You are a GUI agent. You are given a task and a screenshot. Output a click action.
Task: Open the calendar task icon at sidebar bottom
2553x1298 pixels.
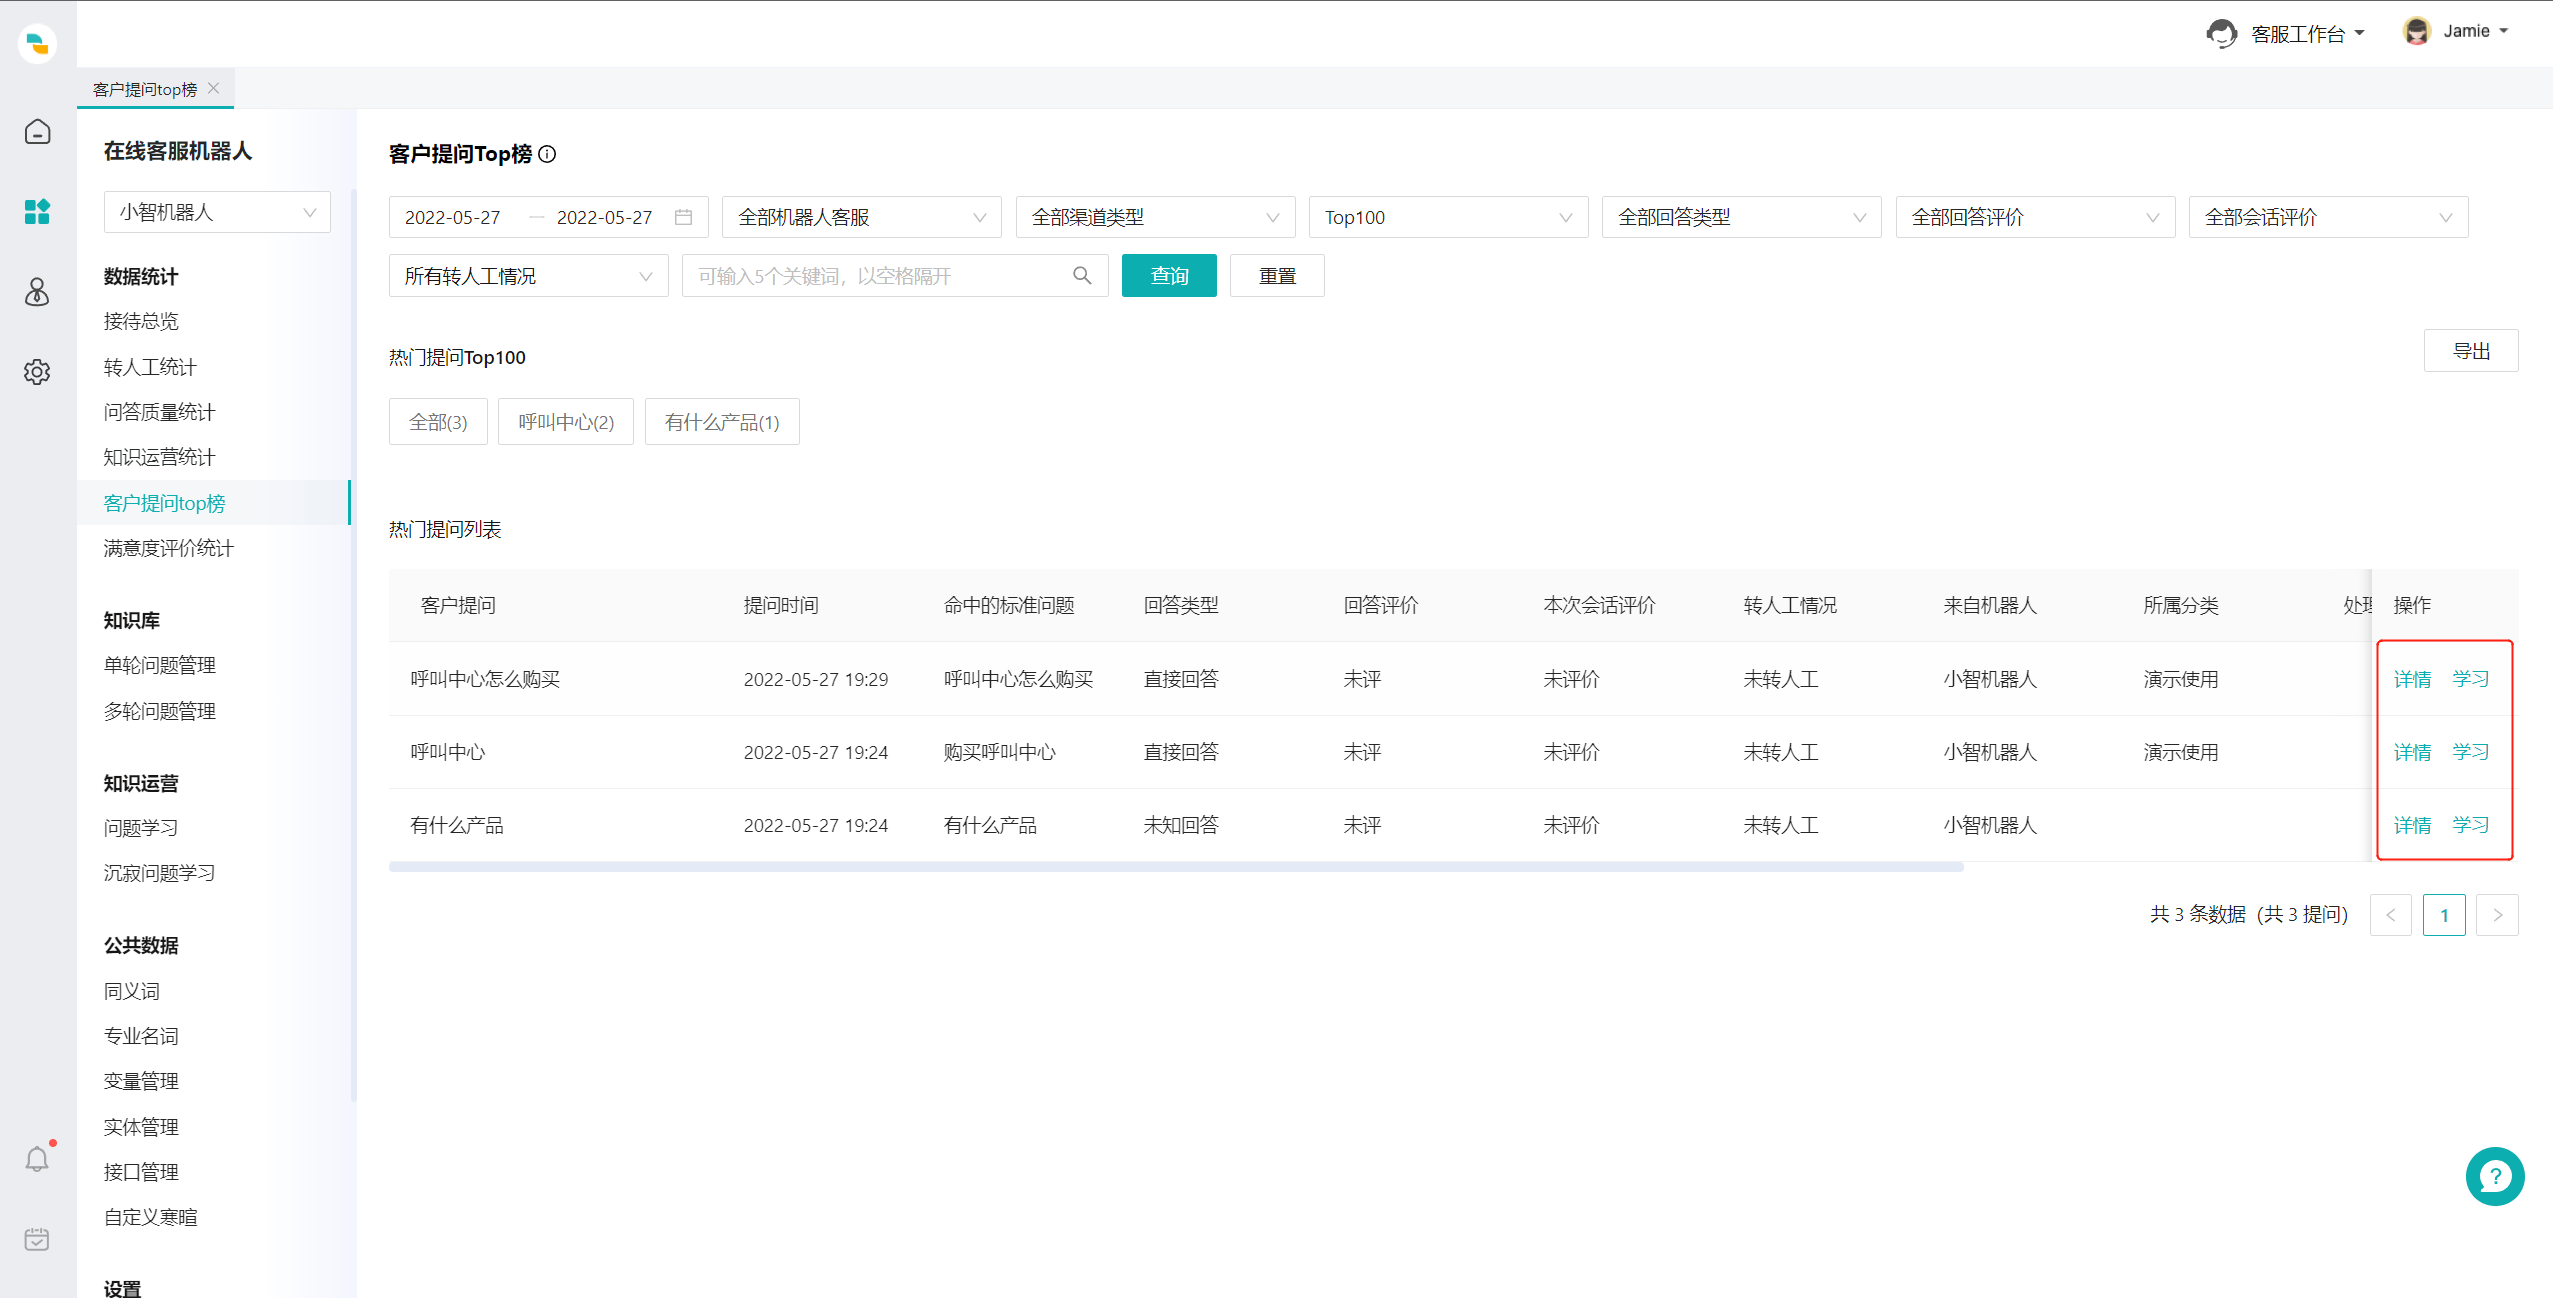(37, 1239)
